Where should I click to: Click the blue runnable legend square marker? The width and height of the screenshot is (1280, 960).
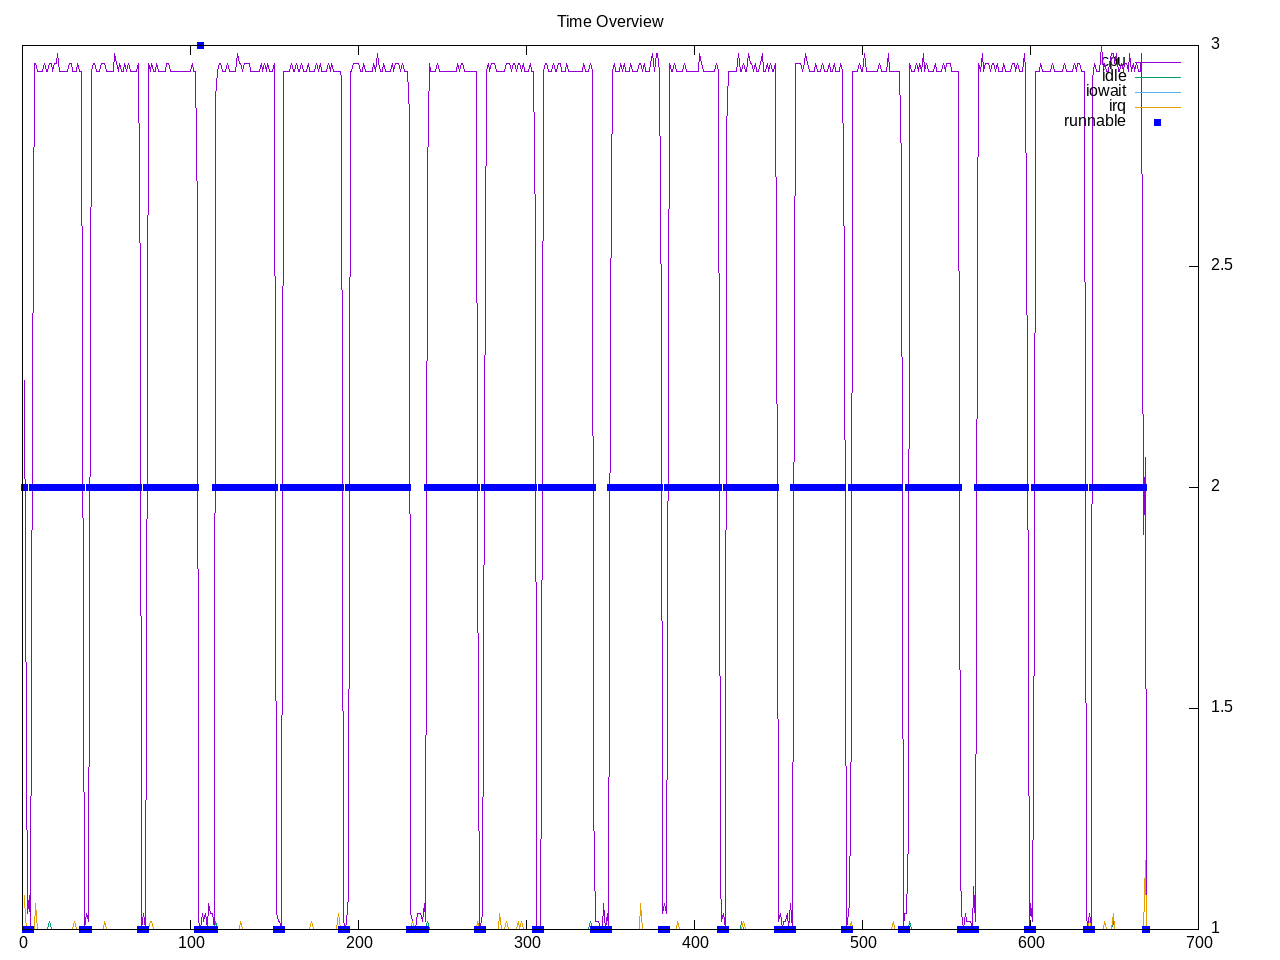1157,122
